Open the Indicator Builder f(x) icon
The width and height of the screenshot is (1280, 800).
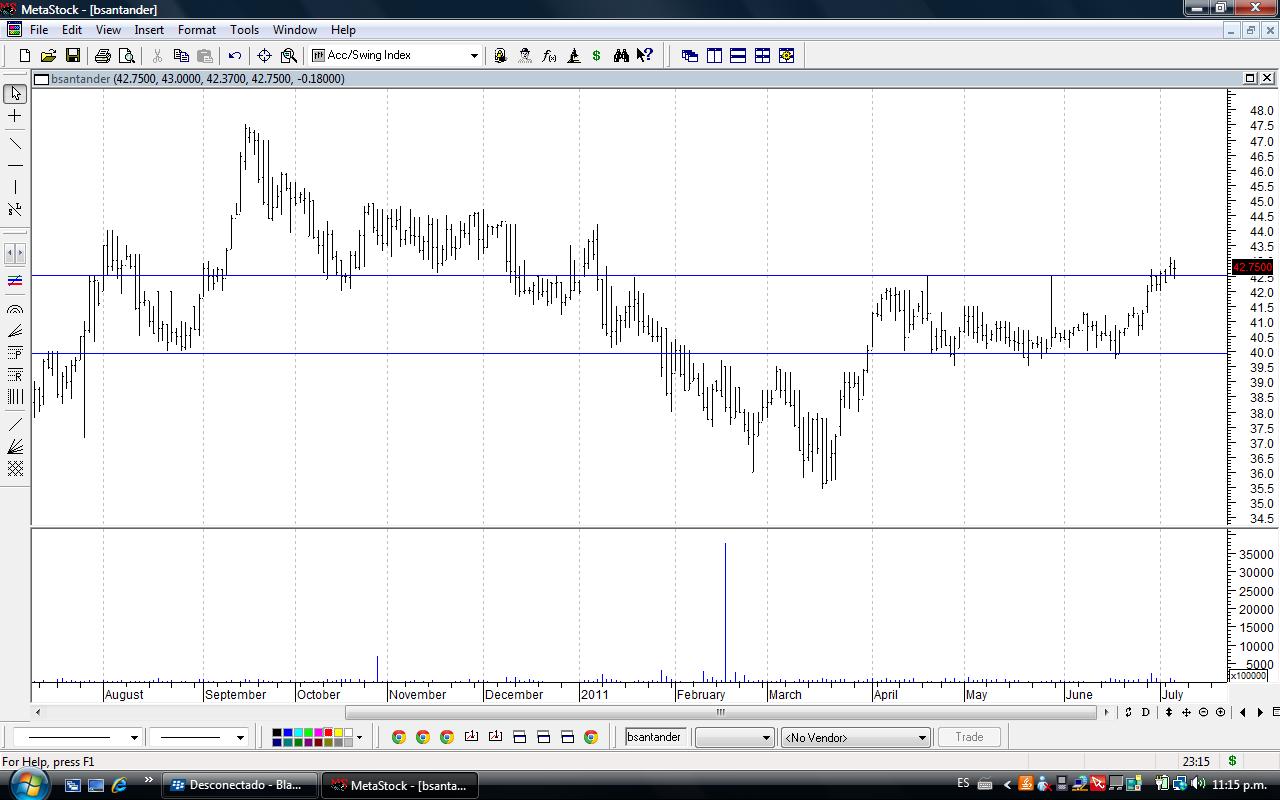click(549, 56)
